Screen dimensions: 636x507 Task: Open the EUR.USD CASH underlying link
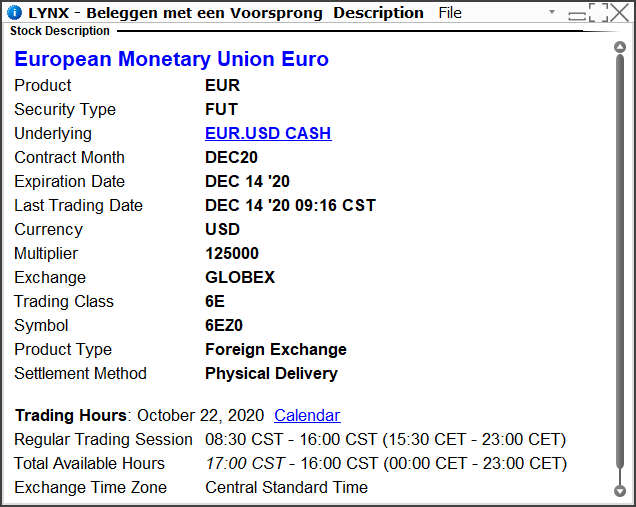tap(268, 133)
